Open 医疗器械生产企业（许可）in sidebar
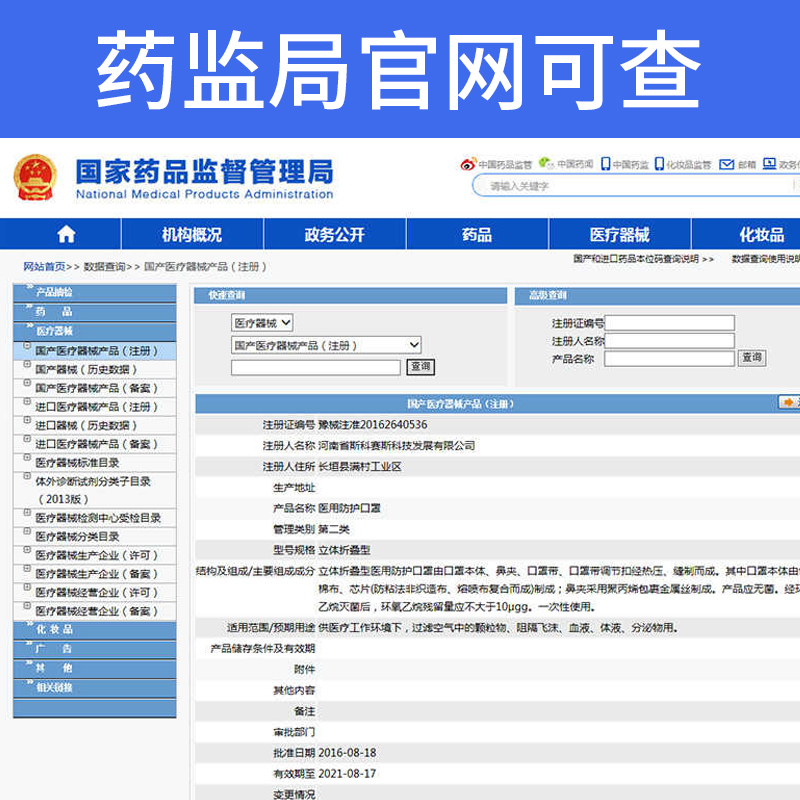Screen dimensions: 800x800 tap(96, 555)
